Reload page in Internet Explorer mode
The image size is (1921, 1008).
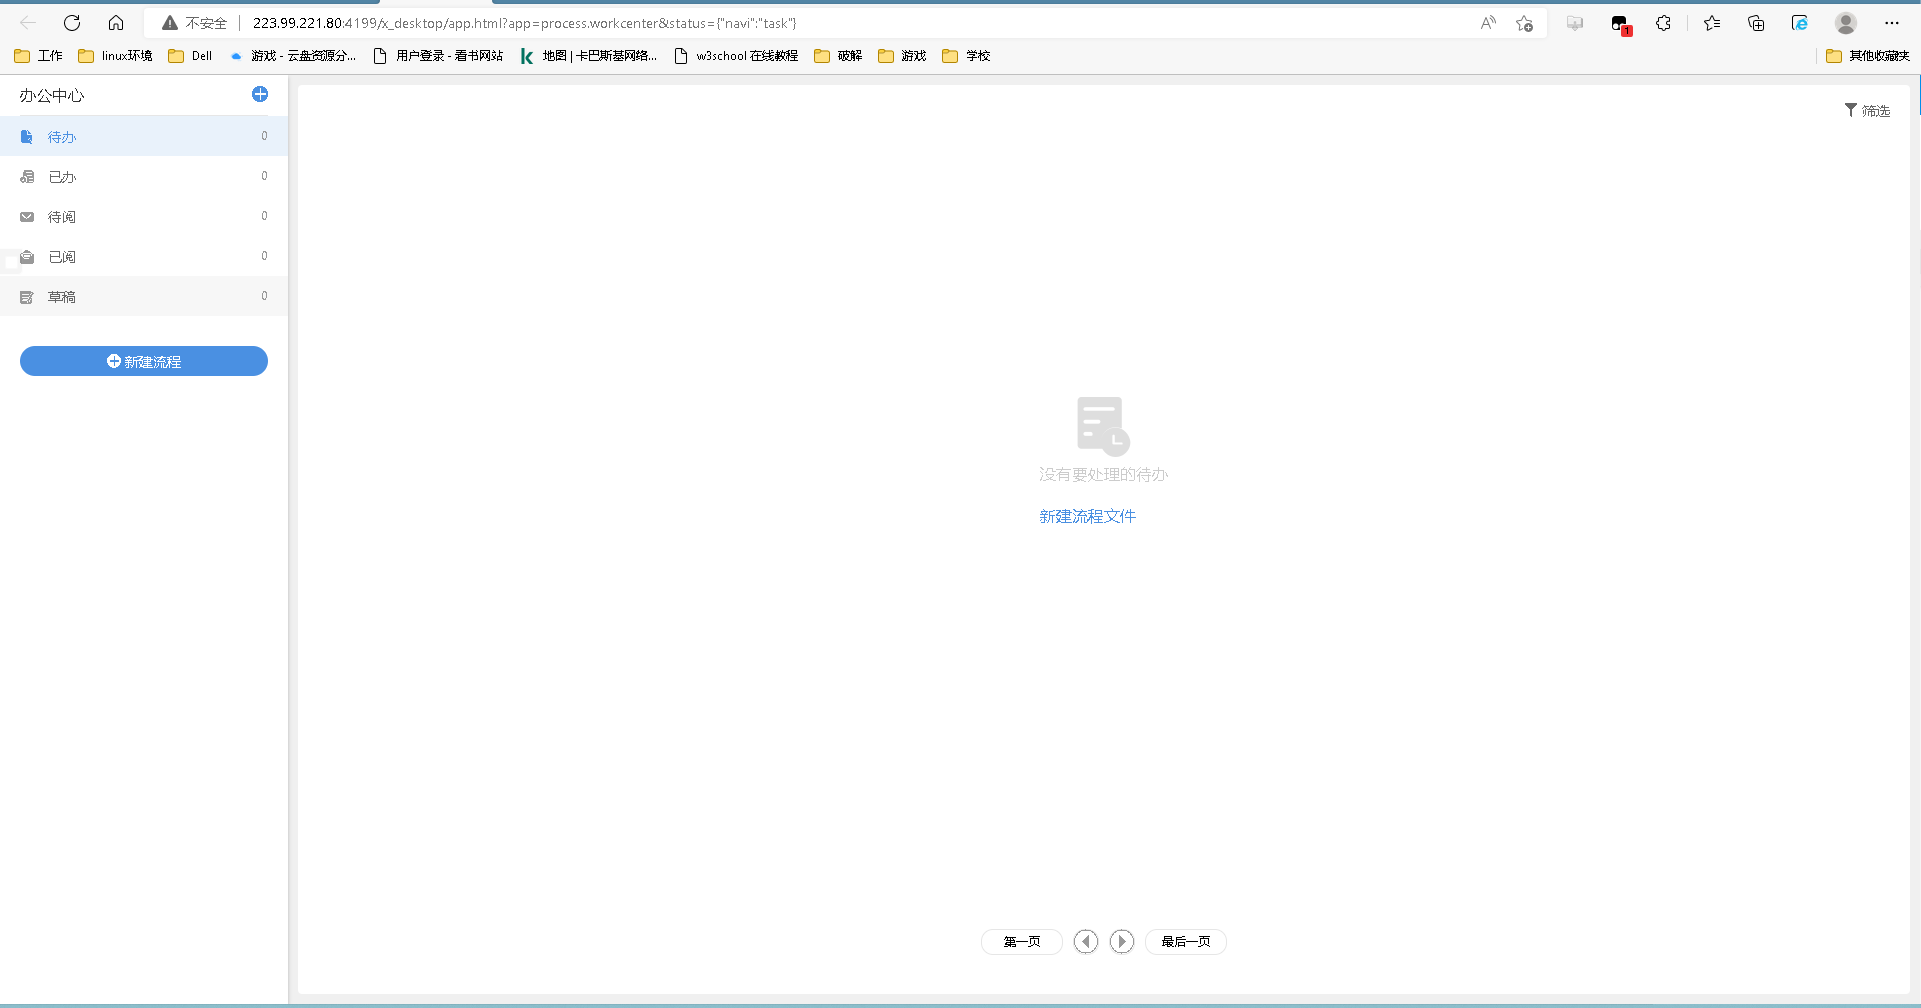pos(1799,22)
